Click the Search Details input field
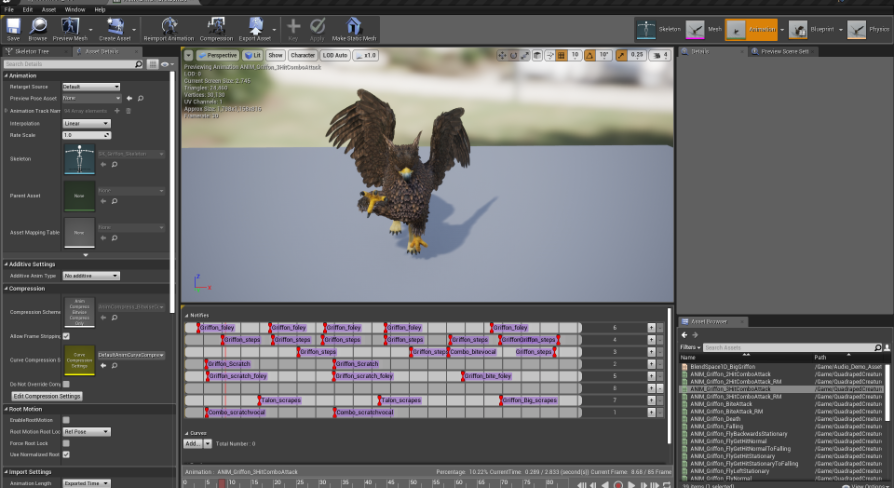Image resolution: width=894 pixels, height=488 pixels. [74, 64]
